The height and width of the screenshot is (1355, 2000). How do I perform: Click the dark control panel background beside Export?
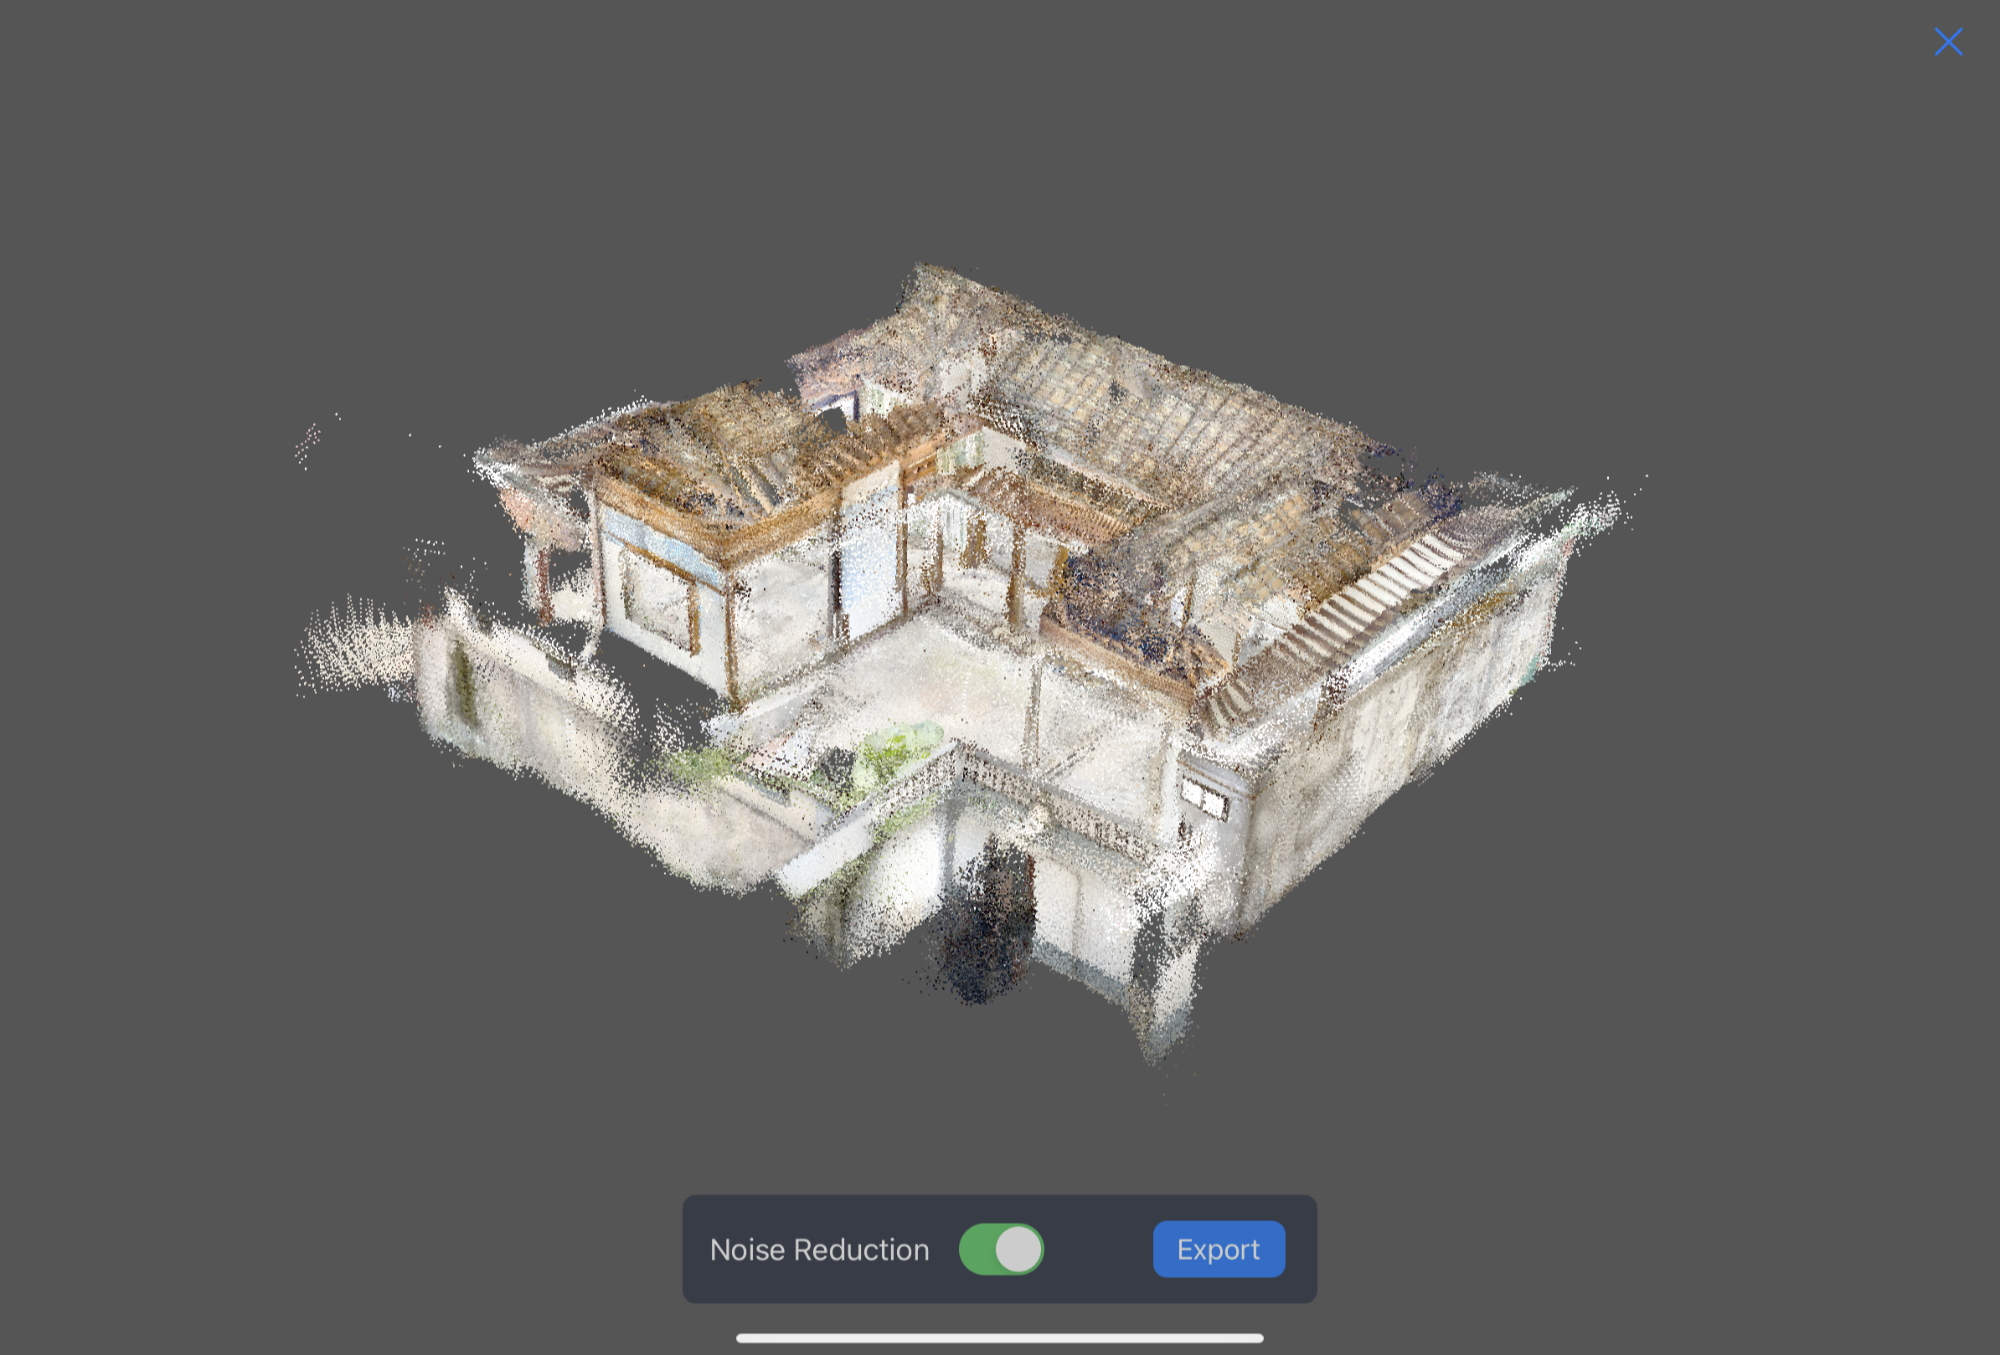1098,1249
